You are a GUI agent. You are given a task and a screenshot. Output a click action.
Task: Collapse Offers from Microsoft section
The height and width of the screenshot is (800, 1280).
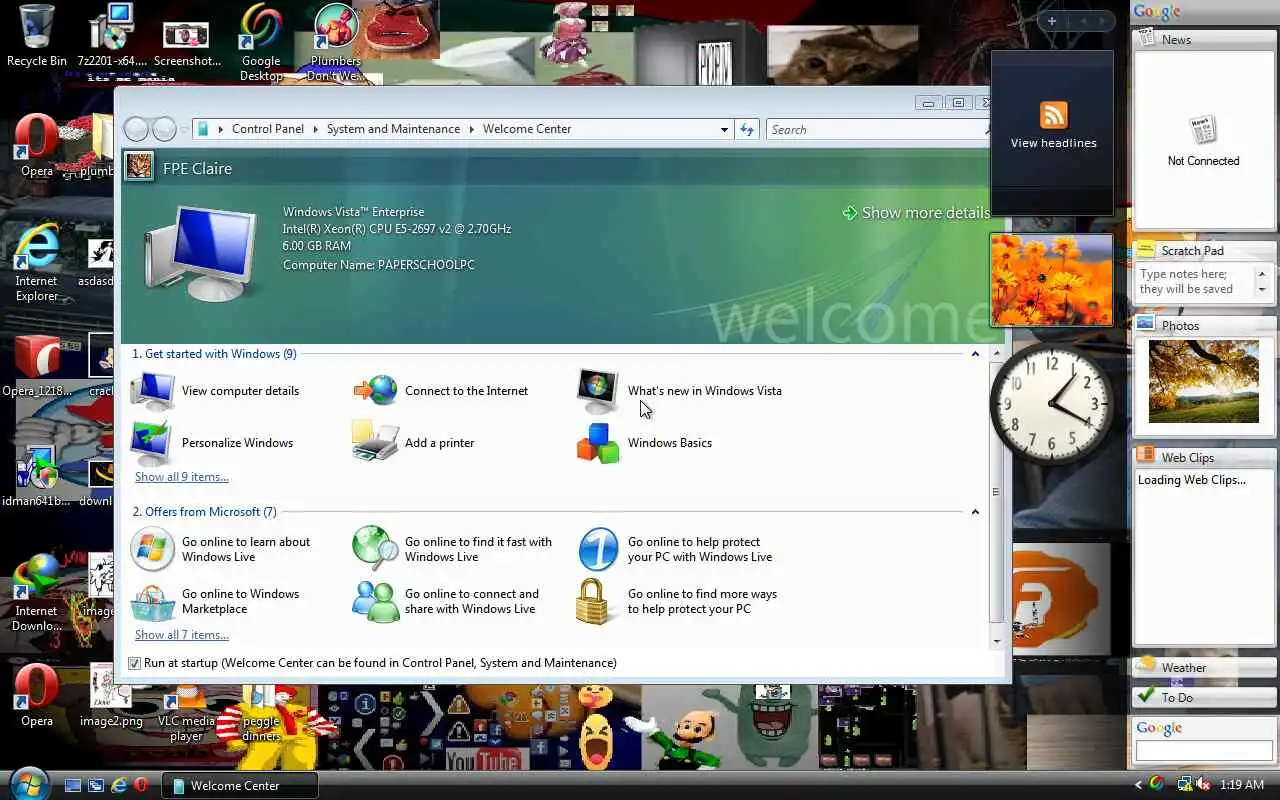pos(975,512)
